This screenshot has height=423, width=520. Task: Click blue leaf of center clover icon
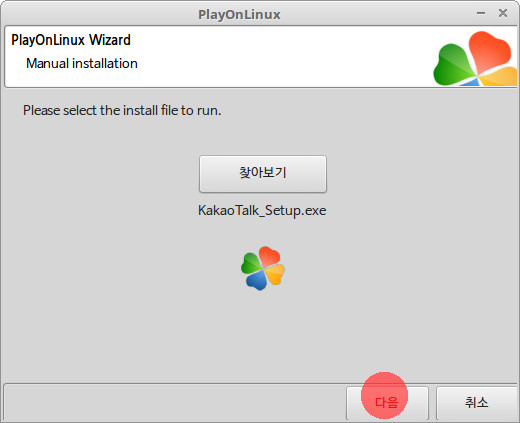click(x=257, y=281)
